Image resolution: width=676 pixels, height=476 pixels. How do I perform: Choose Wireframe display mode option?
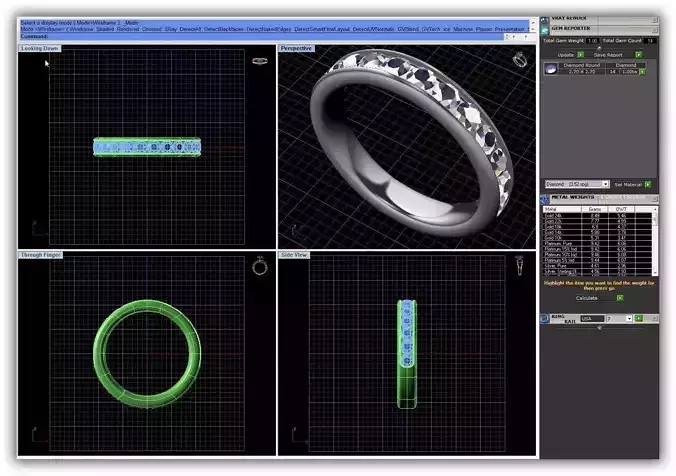[x=81, y=29]
